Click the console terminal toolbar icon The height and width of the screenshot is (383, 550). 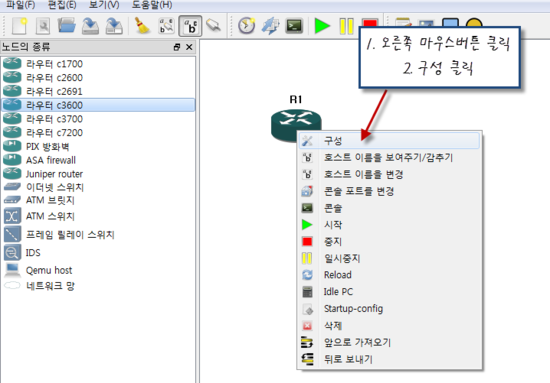pos(294,26)
